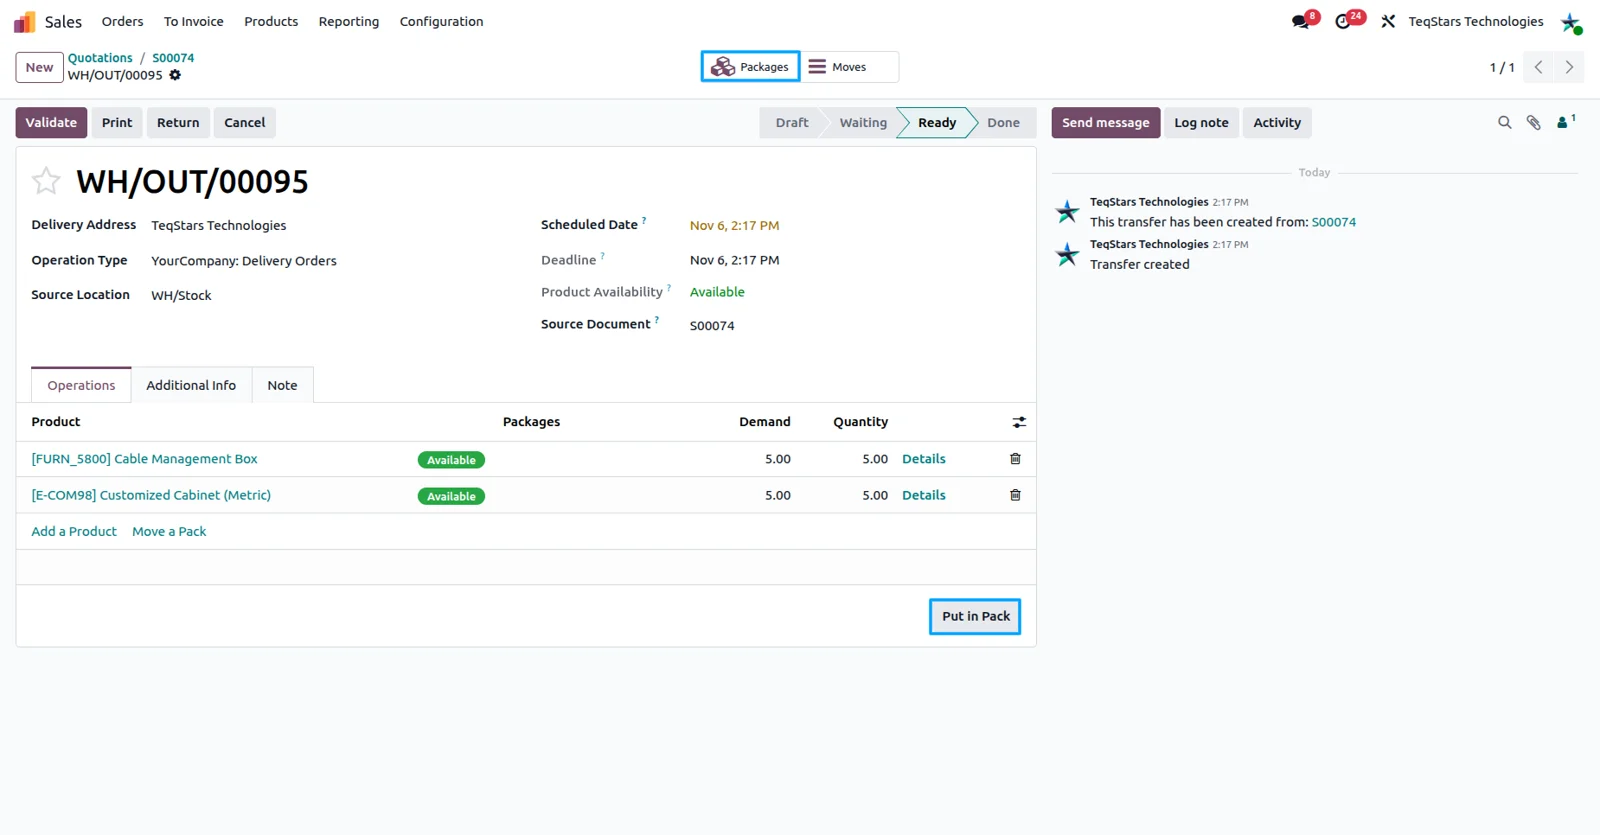The image size is (1600, 835).
Task: Search messages in the chatter
Action: (x=1504, y=122)
